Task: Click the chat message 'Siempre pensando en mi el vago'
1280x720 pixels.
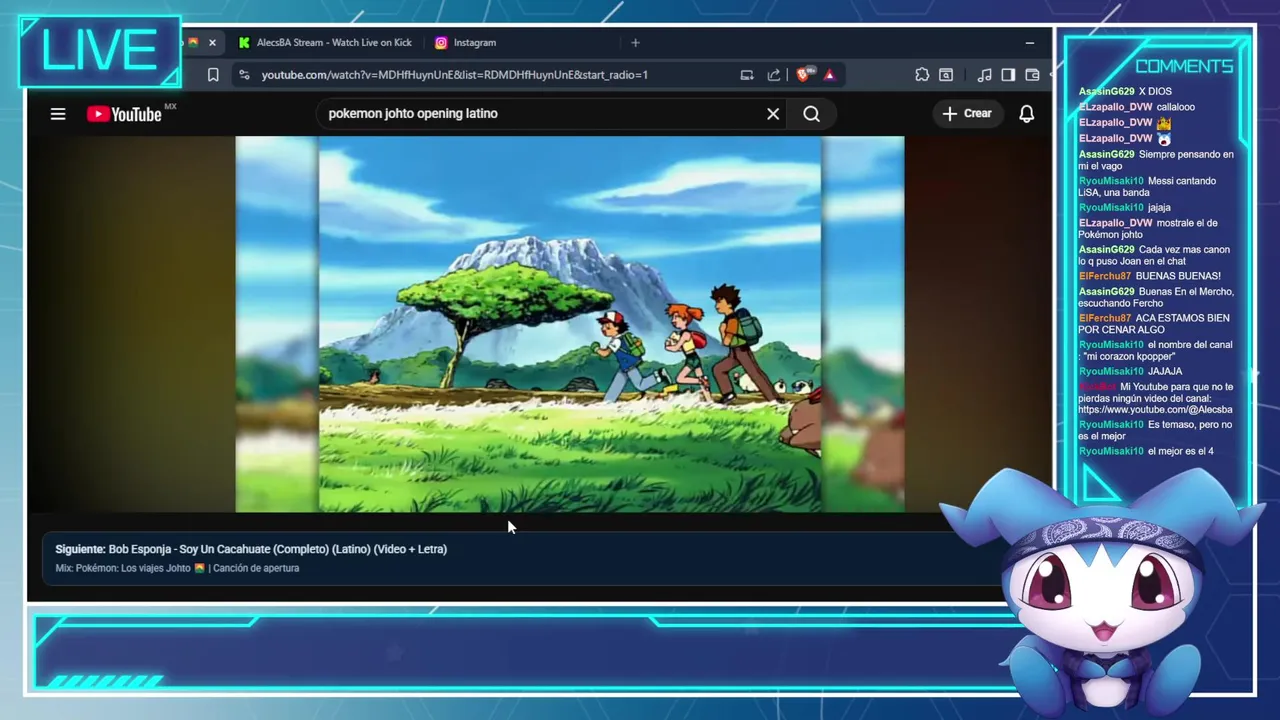Action: pos(1156,160)
